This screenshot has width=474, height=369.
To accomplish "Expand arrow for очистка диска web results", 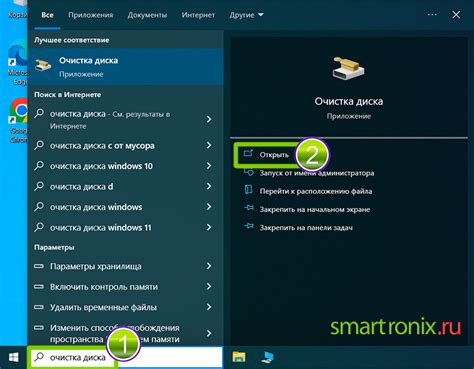I will [209, 119].
